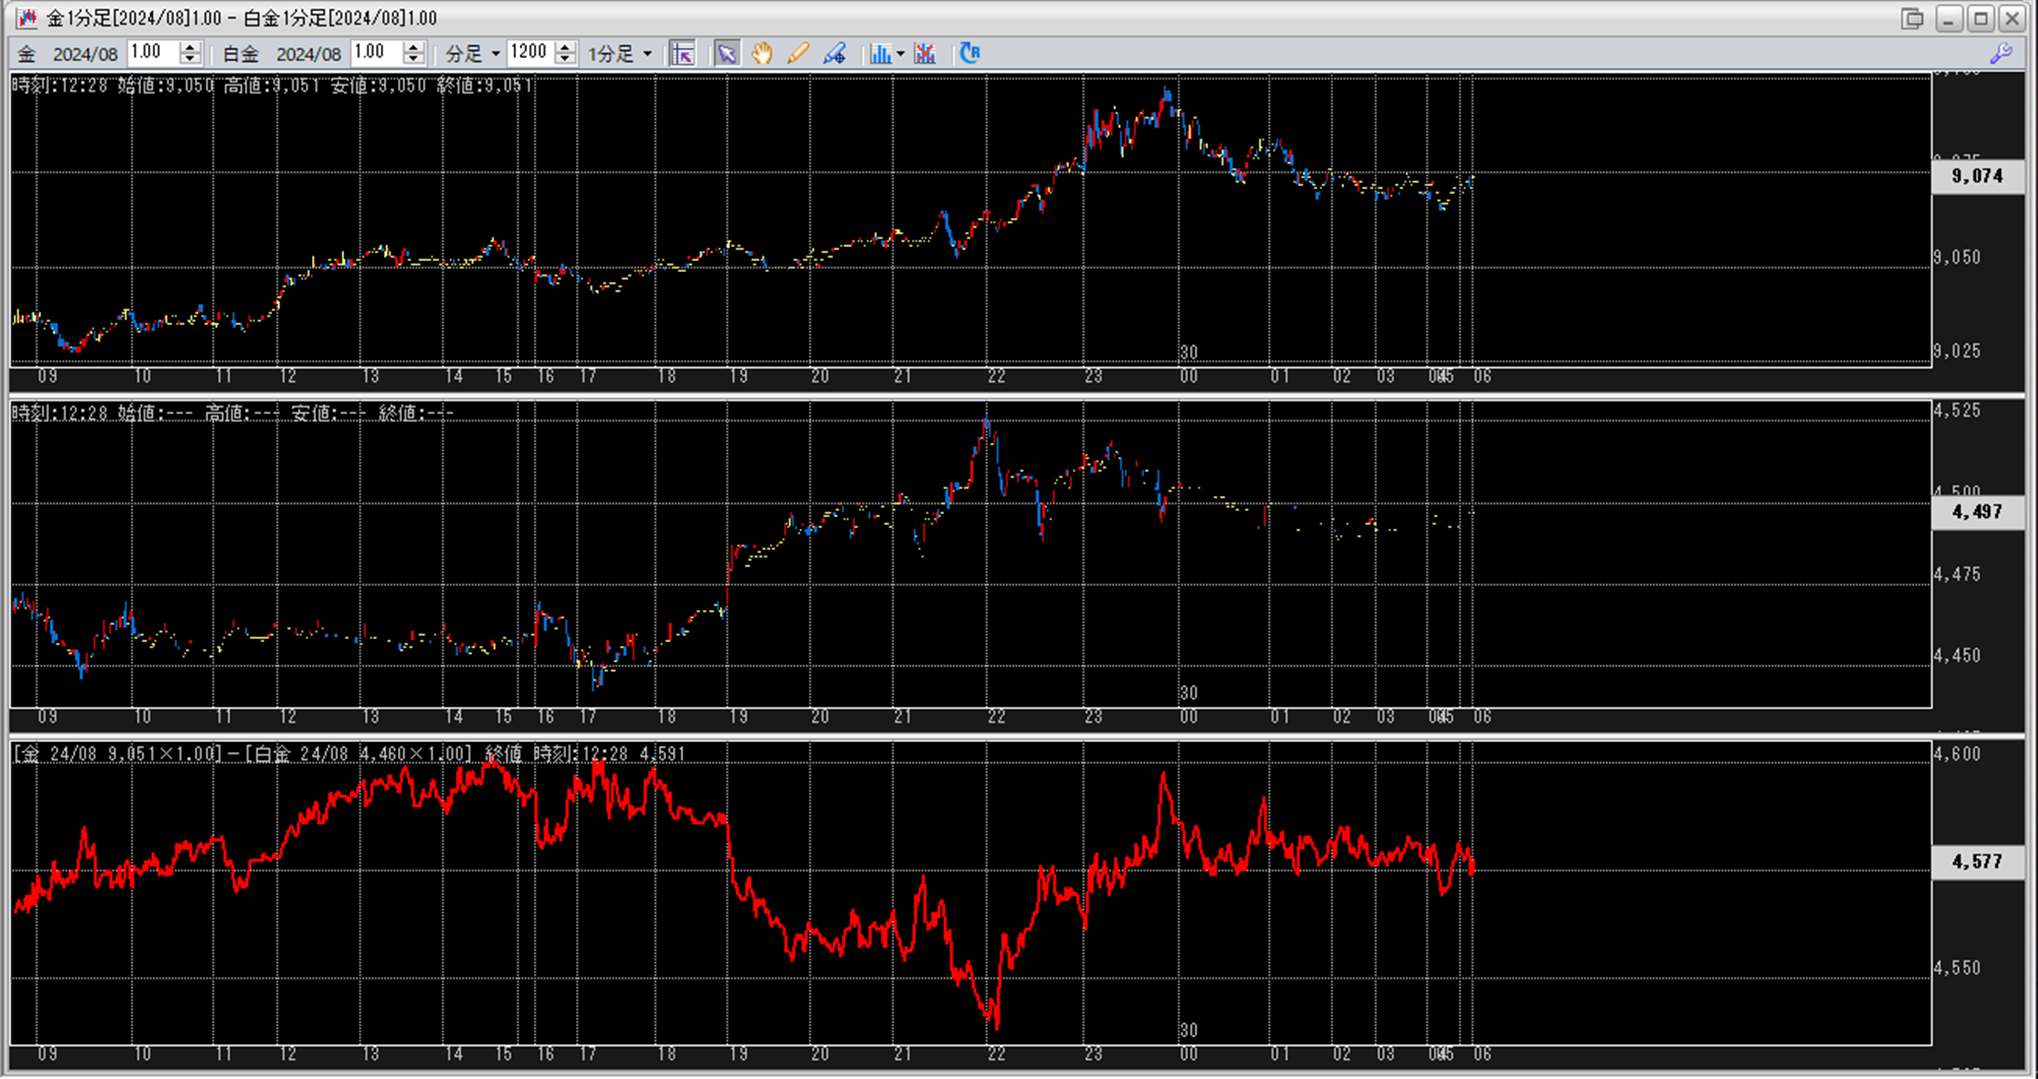Open the 分足 chart type dropdown
Viewport: 2038px width, 1079px height.
[473, 54]
